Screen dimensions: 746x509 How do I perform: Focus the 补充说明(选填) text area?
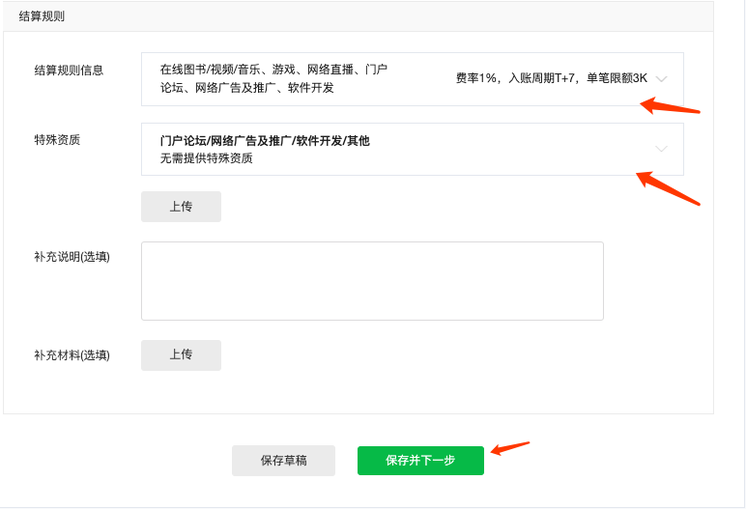pos(372,281)
